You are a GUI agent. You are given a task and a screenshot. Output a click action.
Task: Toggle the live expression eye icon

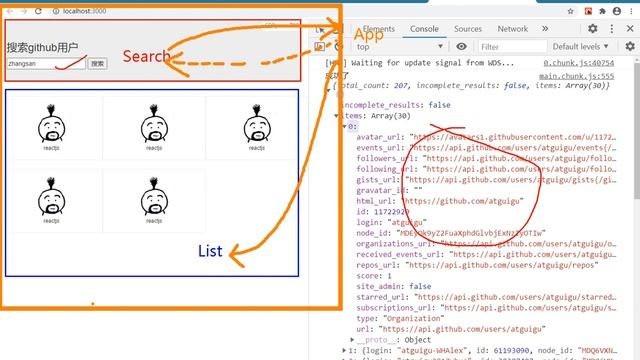click(x=461, y=47)
